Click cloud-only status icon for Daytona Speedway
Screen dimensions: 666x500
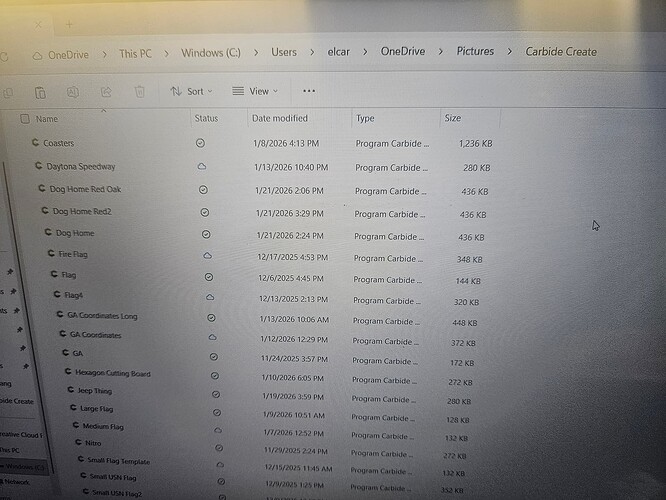pyautogui.click(x=201, y=166)
